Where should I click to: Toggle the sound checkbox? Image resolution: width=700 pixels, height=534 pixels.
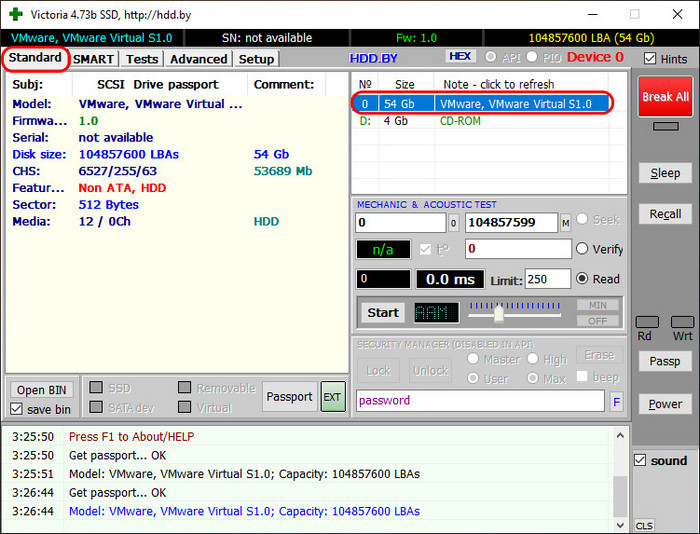click(640, 460)
